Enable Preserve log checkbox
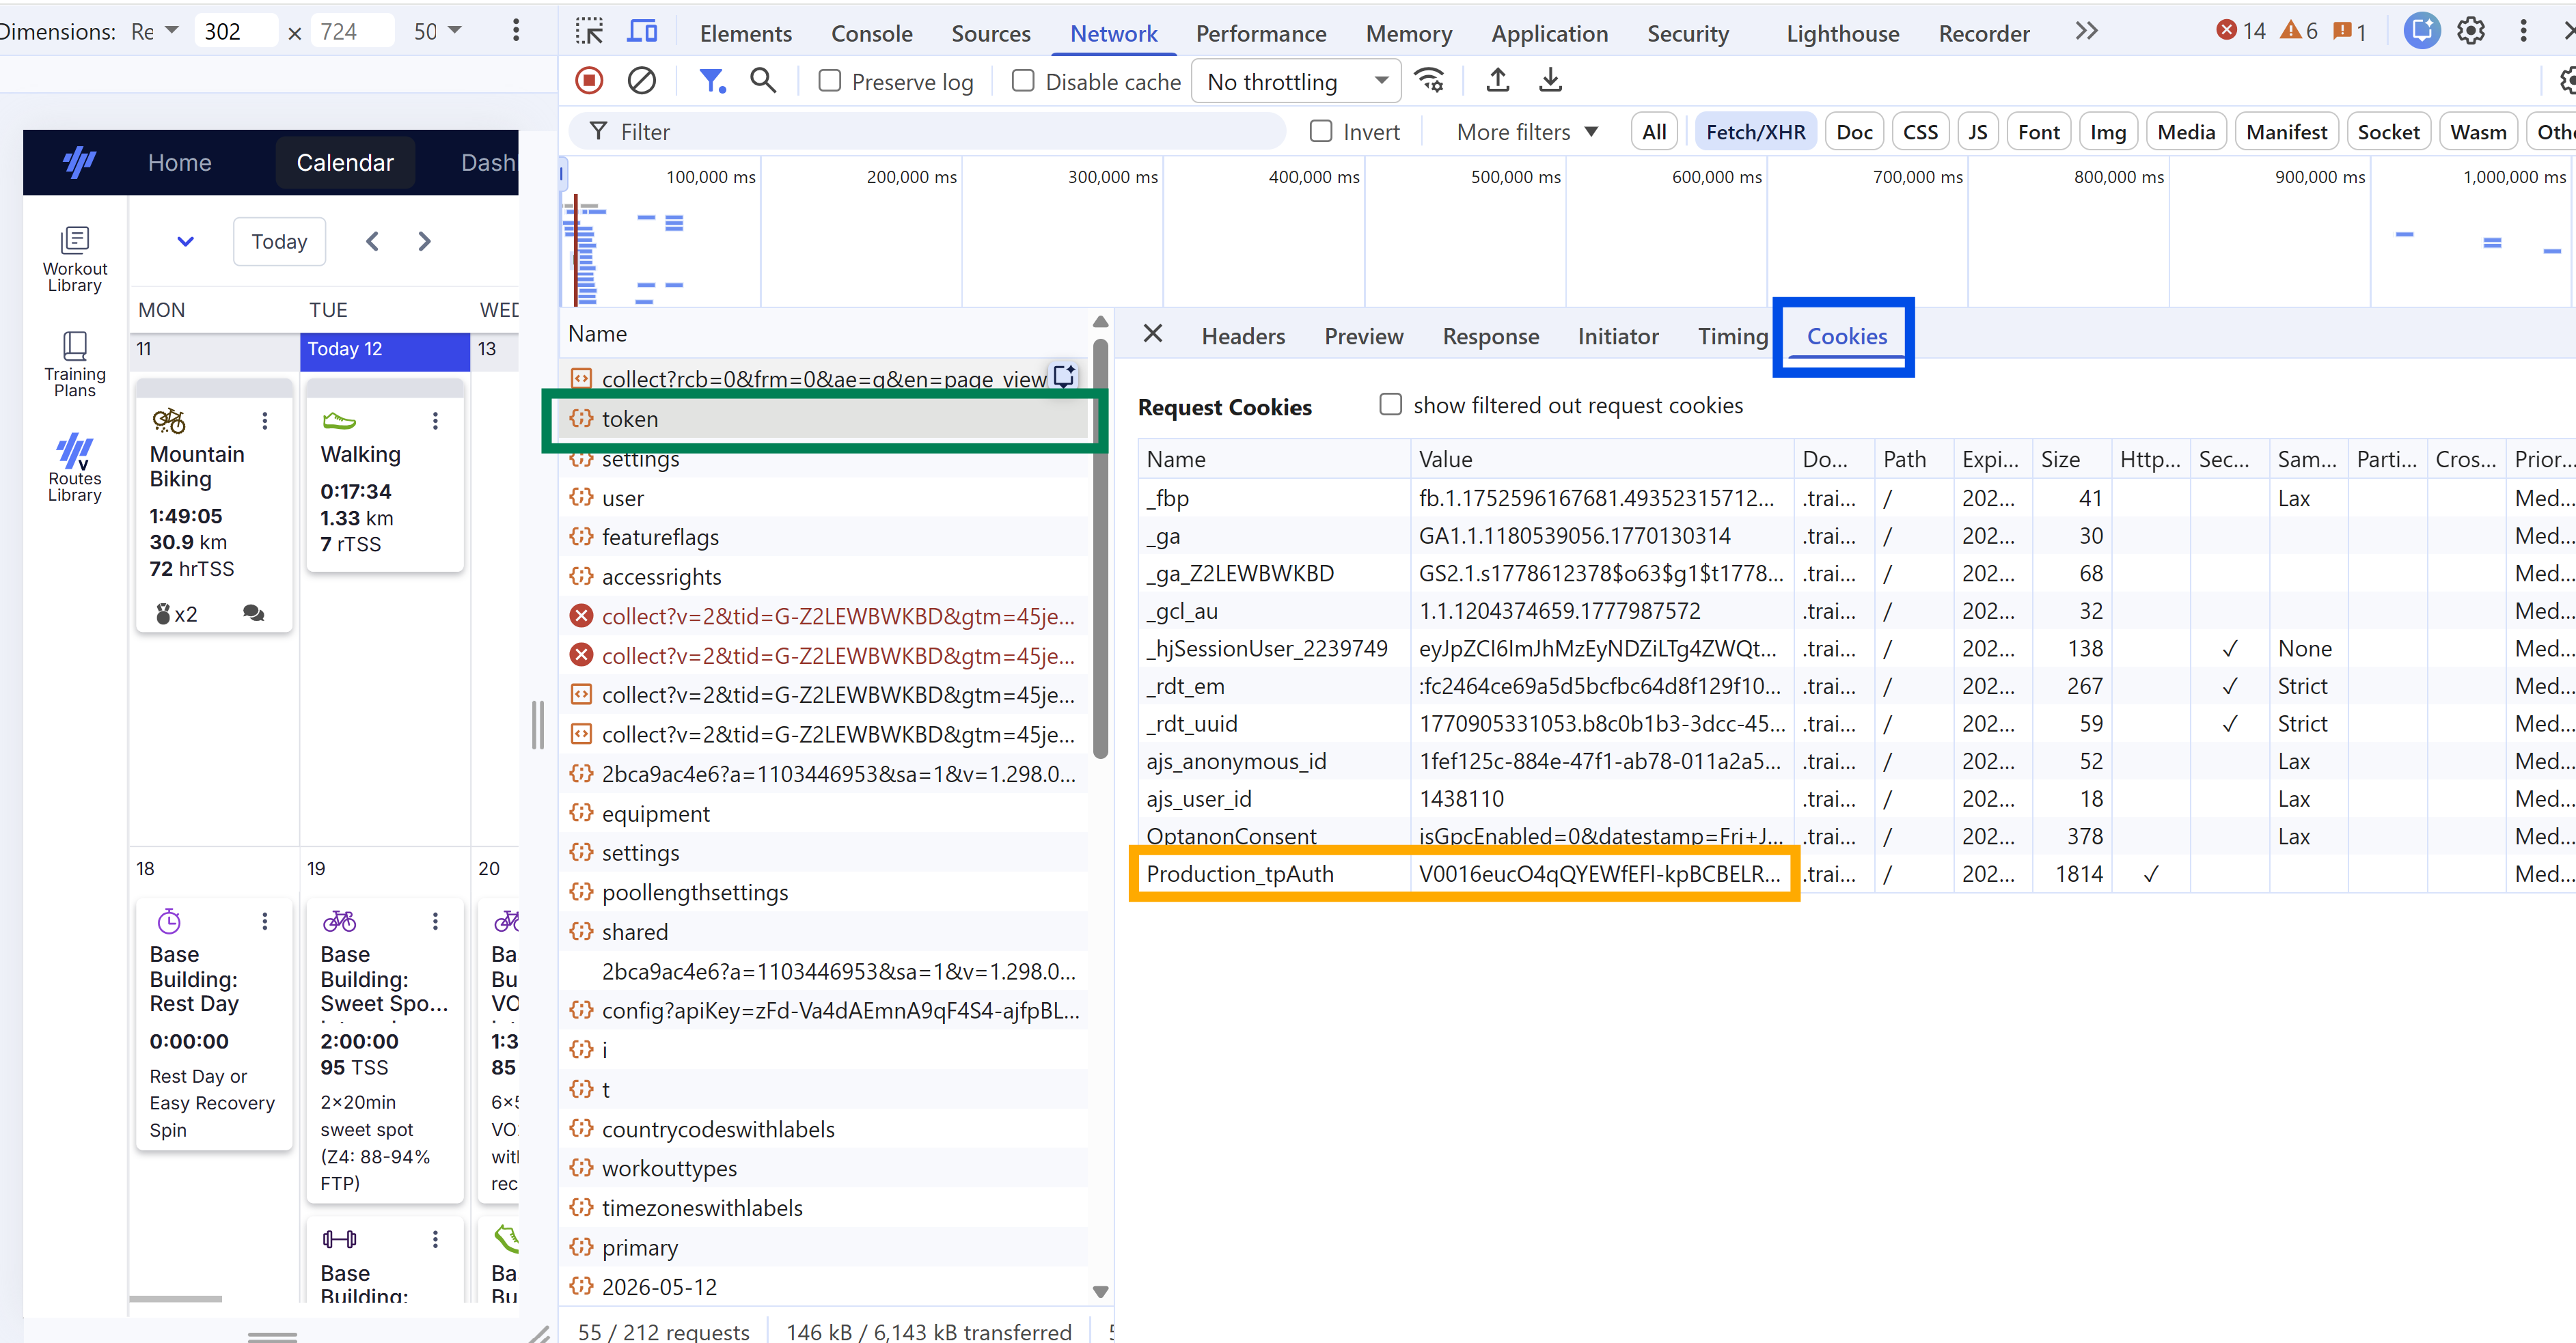The height and width of the screenshot is (1343, 2576). tap(830, 81)
